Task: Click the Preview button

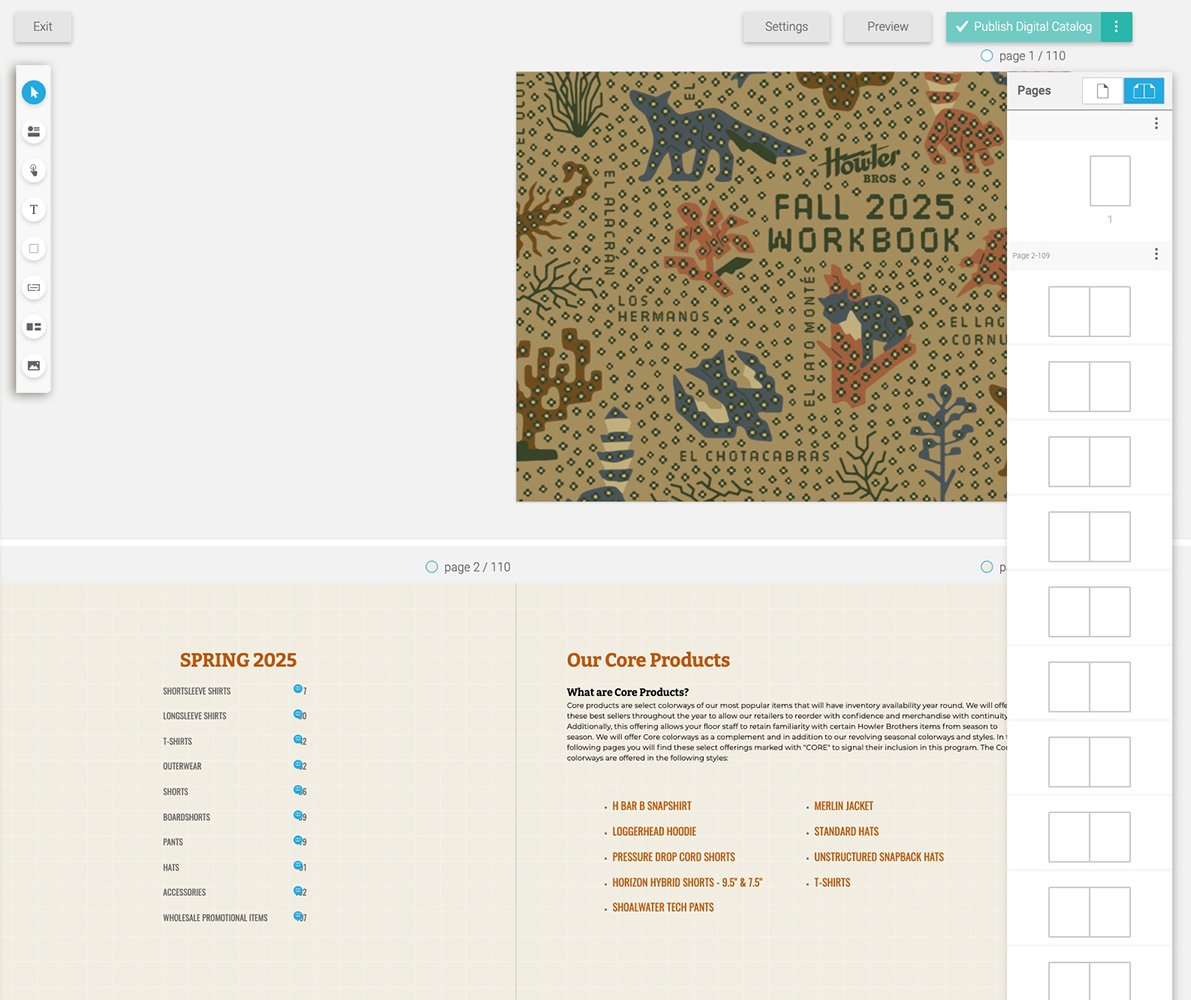Action: coord(887,27)
